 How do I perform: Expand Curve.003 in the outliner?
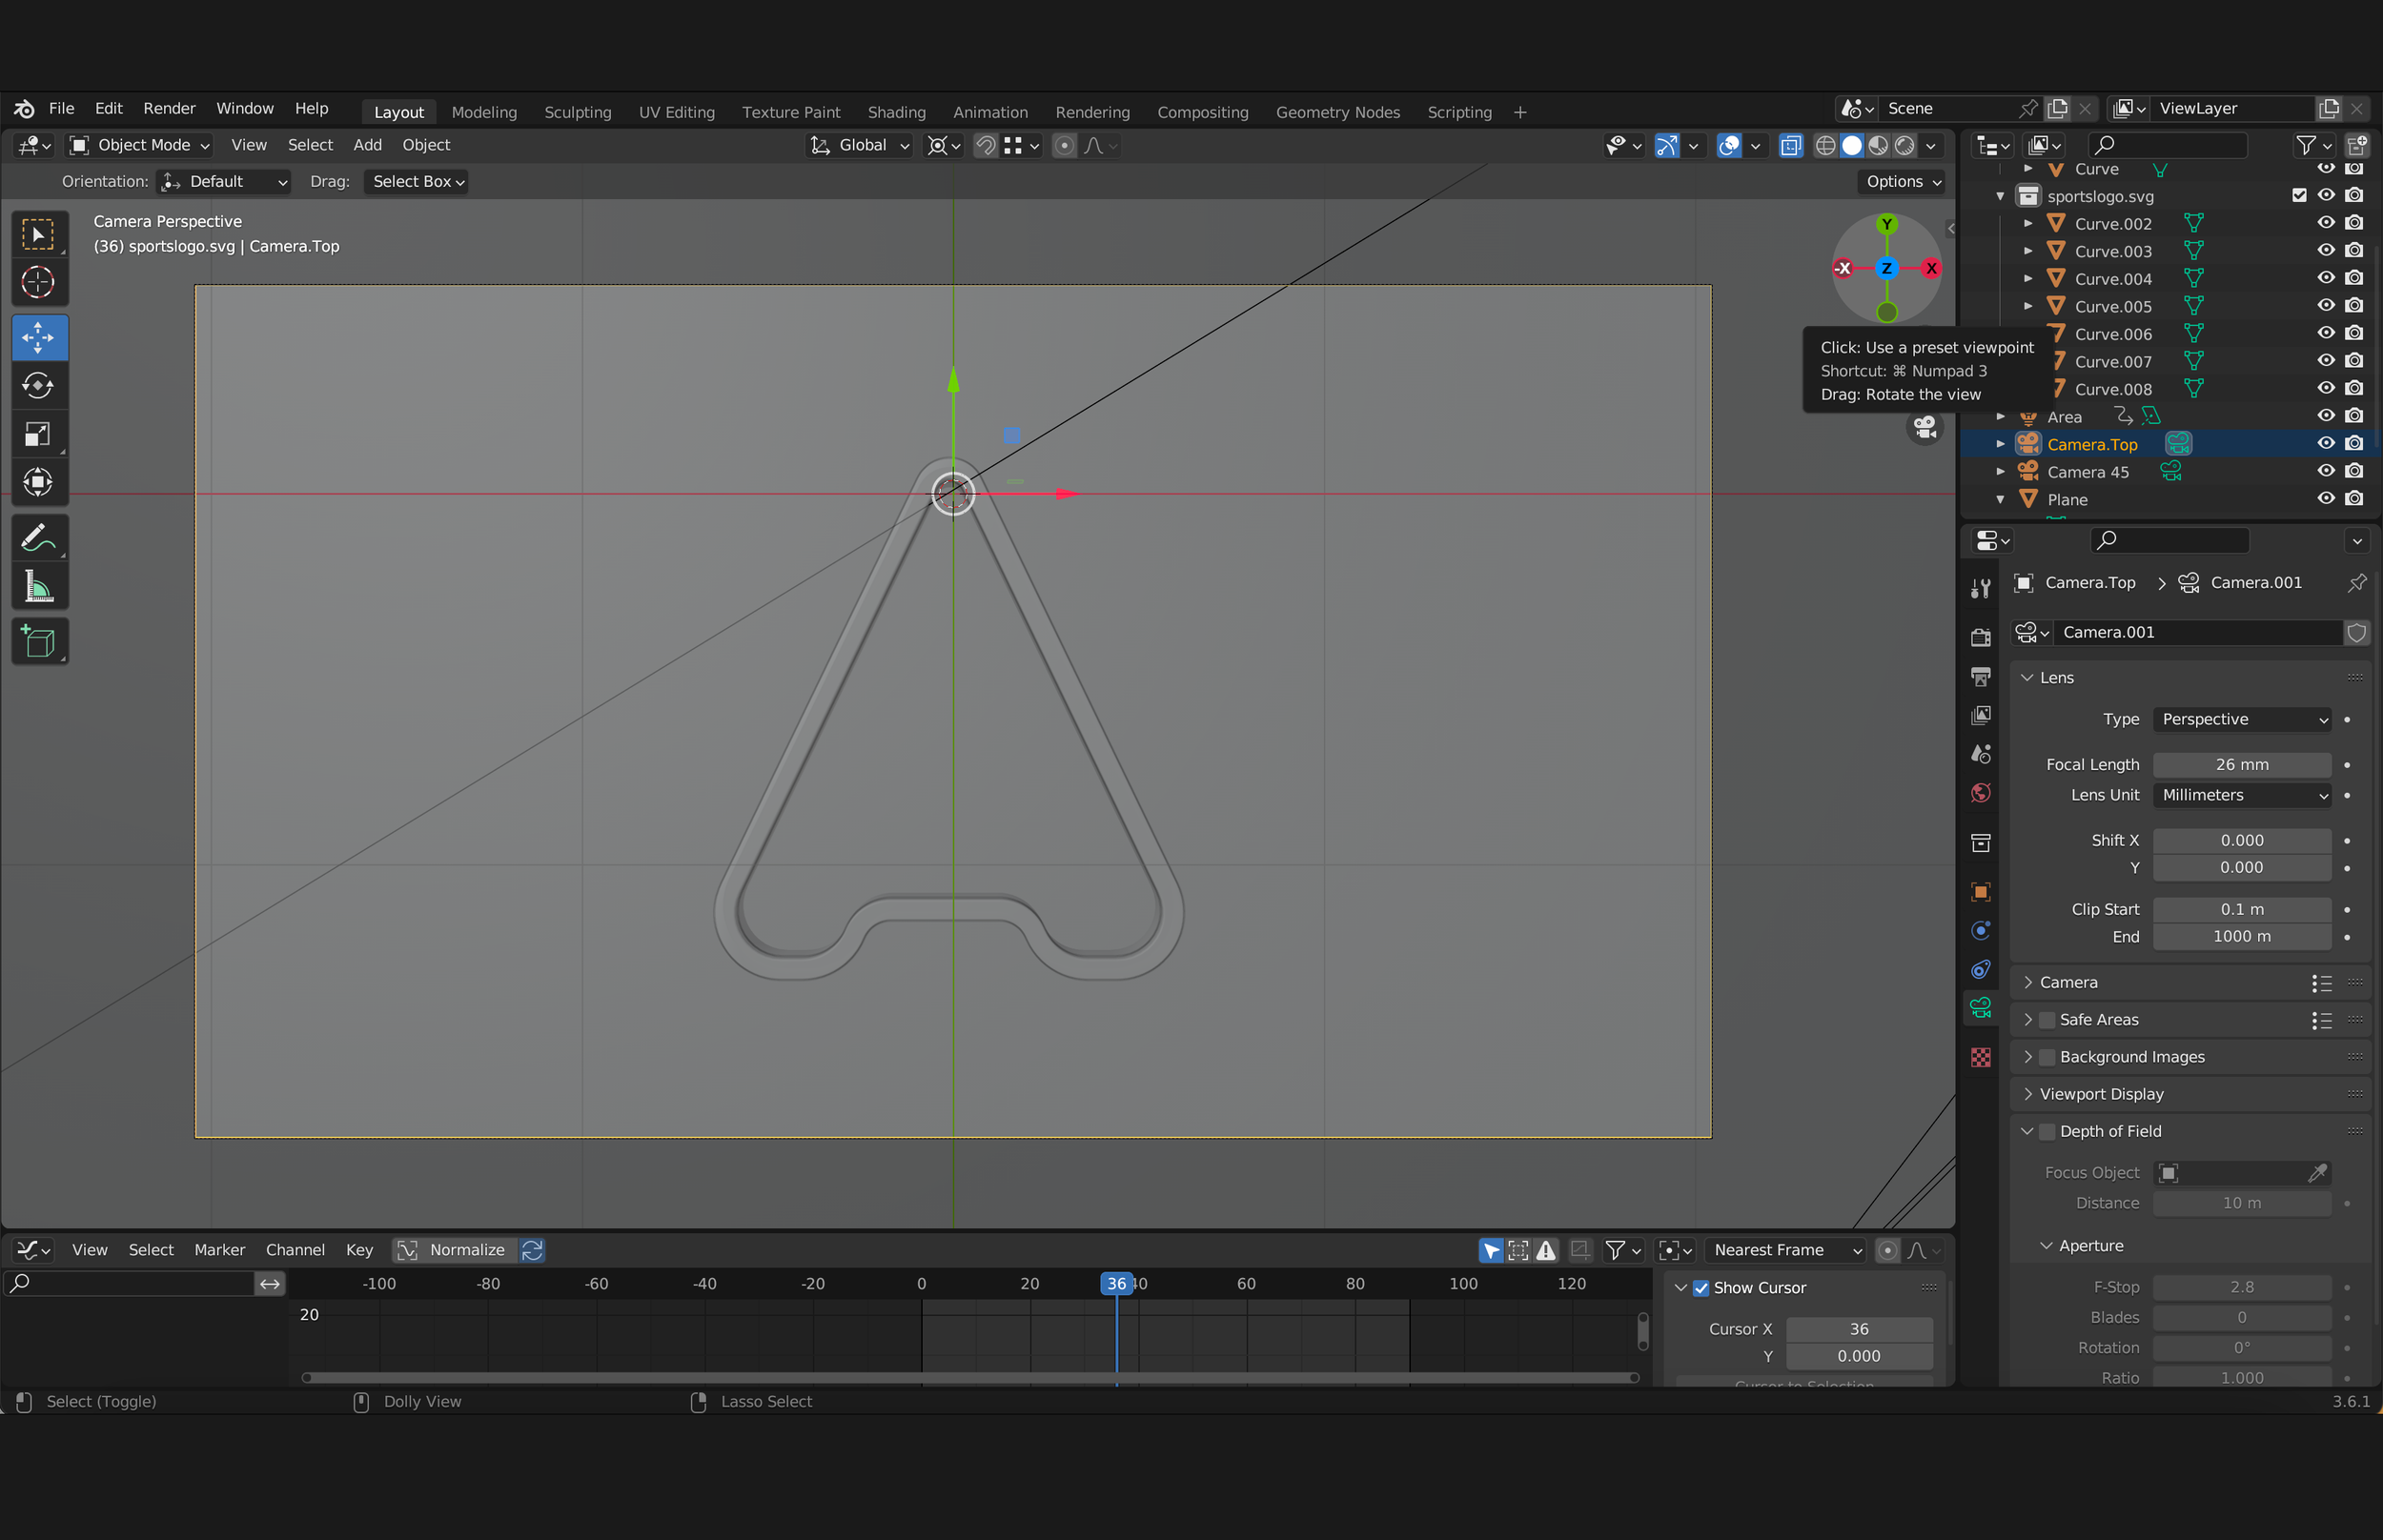[x=2027, y=251]
